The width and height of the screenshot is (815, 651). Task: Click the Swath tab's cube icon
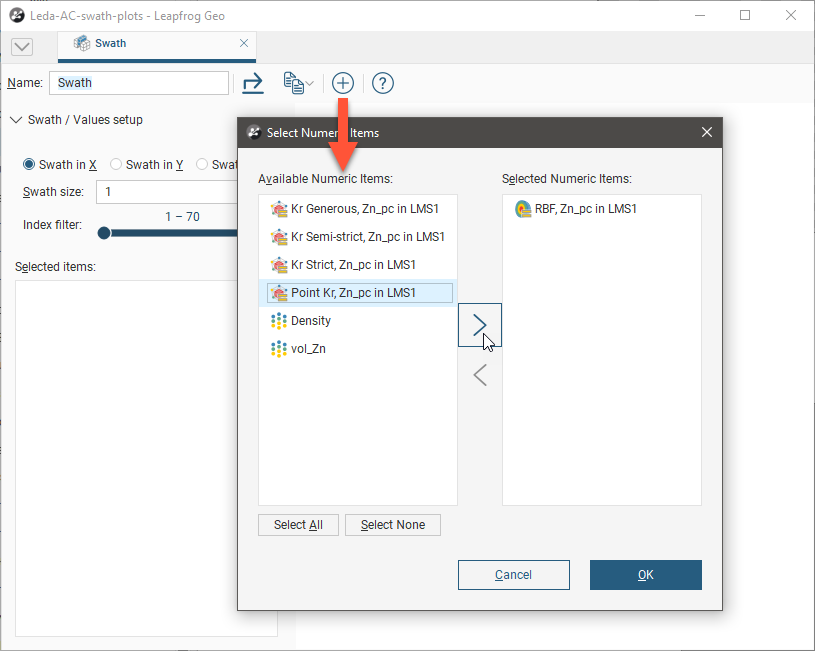(82, 43)
